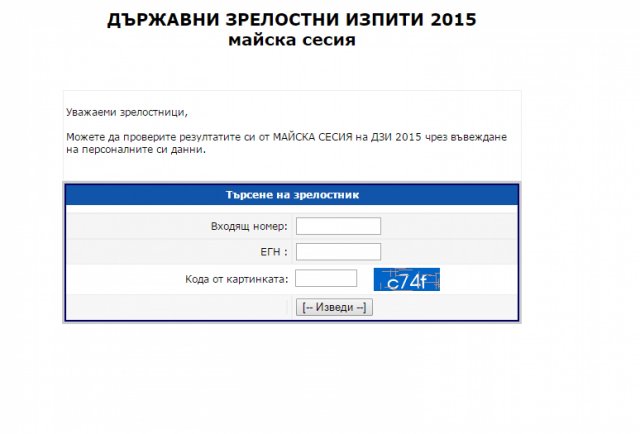Viewport: 640px width, 434px height.
Task: Click the Входящ номер: label
Action: pos(249,226)
